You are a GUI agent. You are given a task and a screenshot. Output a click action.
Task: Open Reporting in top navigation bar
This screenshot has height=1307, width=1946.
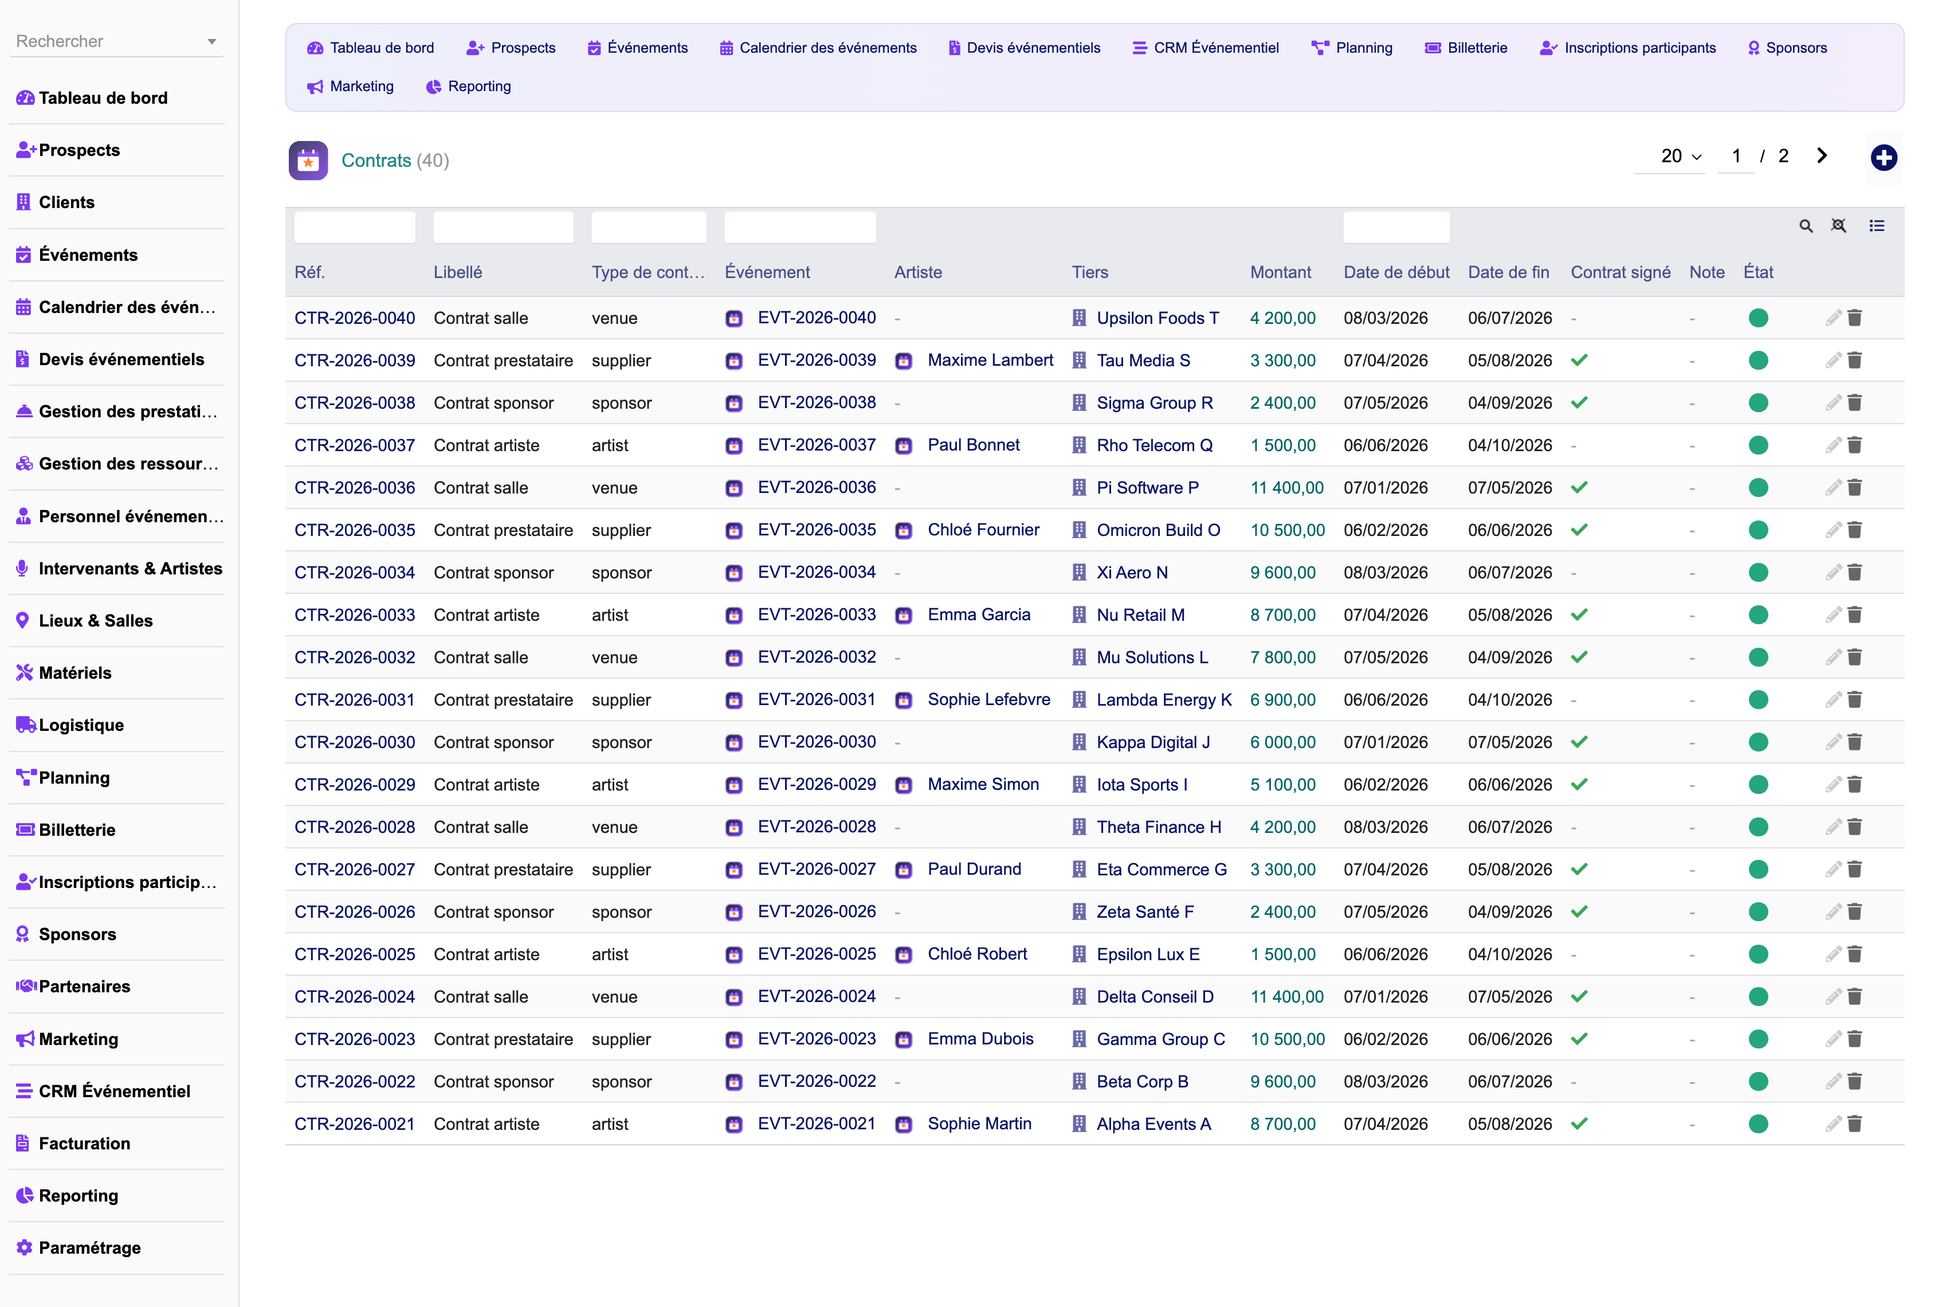[x=468, y=86]
